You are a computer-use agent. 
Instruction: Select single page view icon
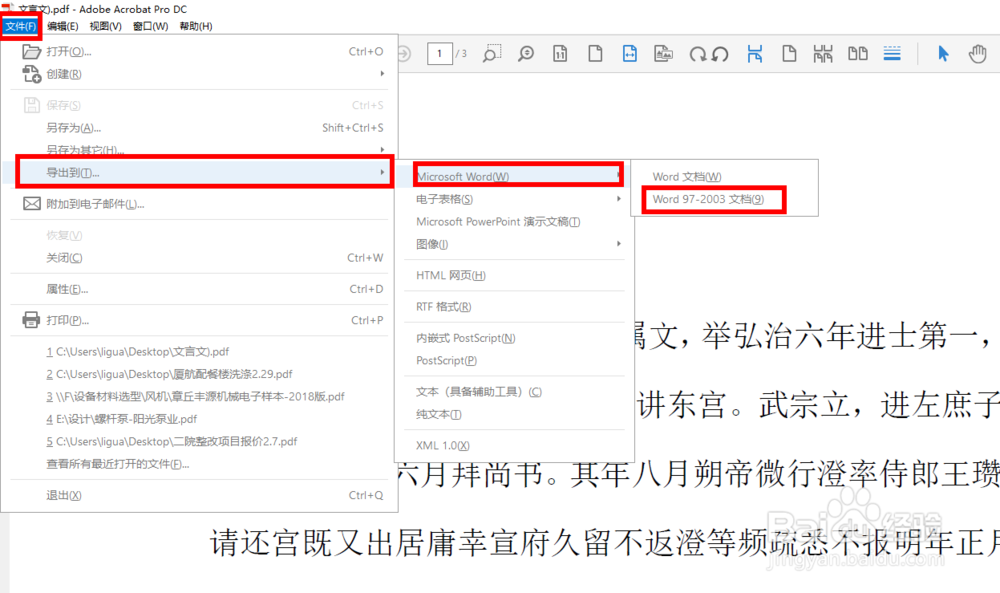[789, 54]
